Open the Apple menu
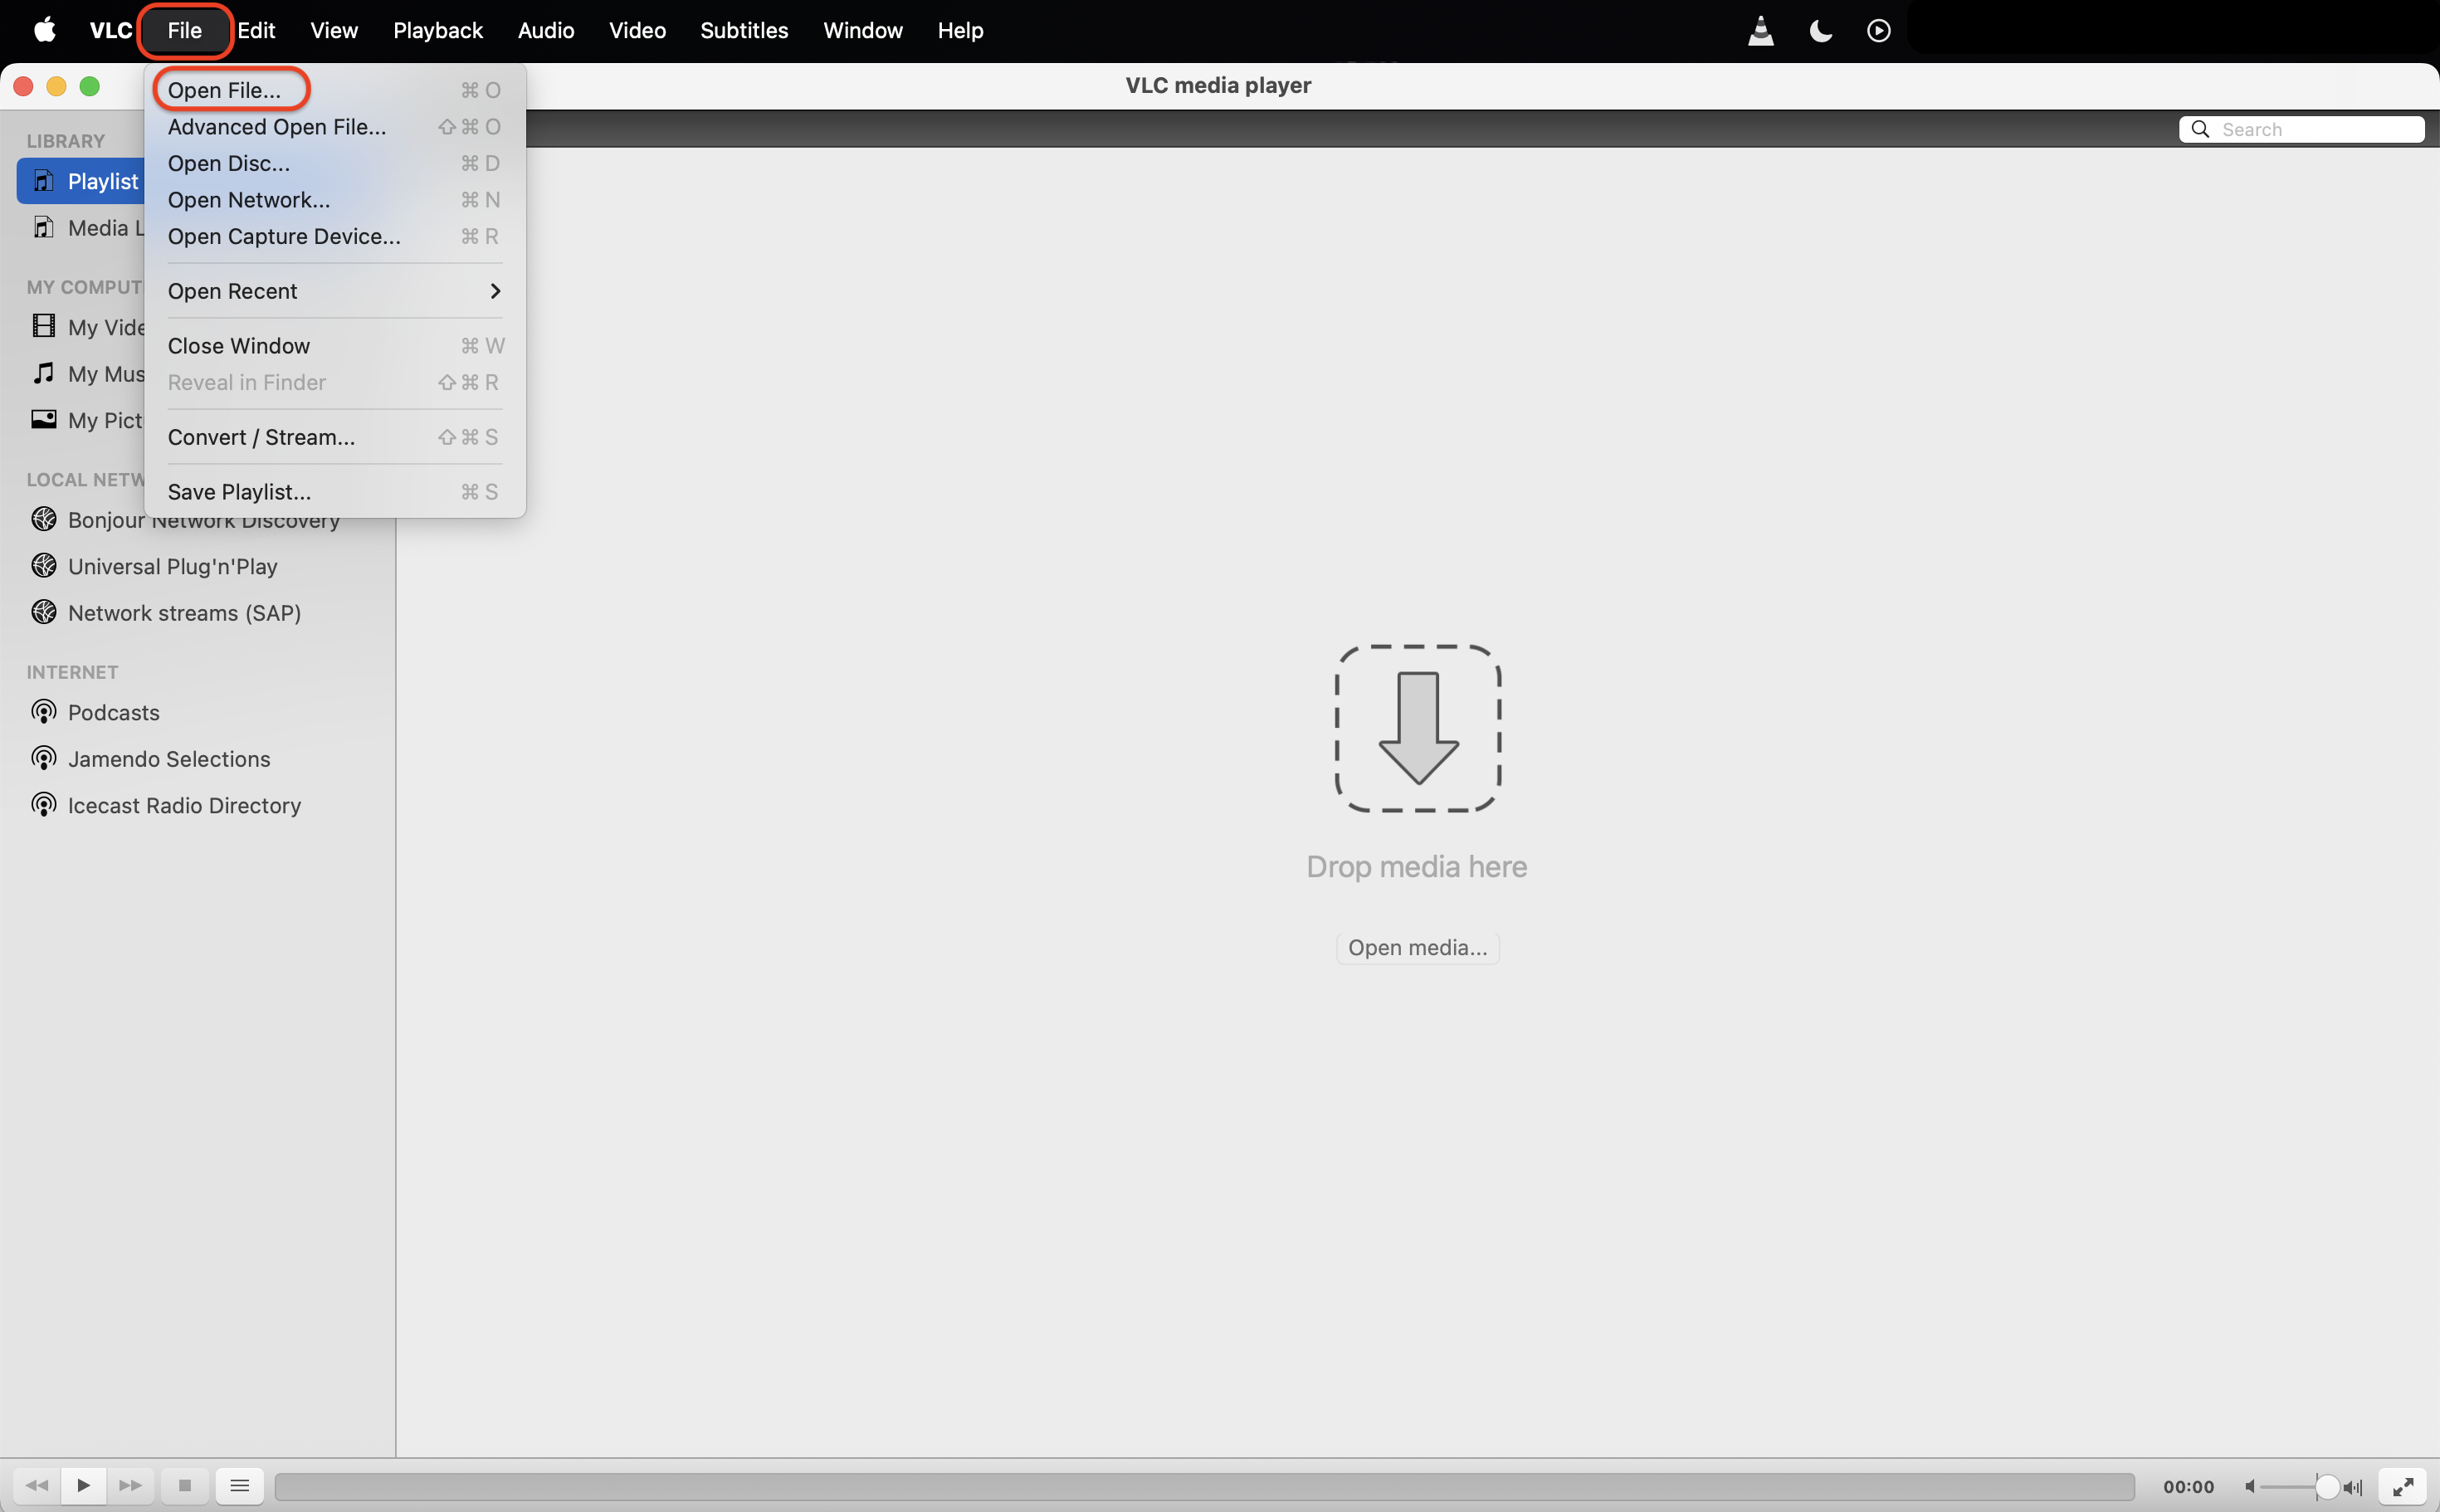 coord(45,30)
